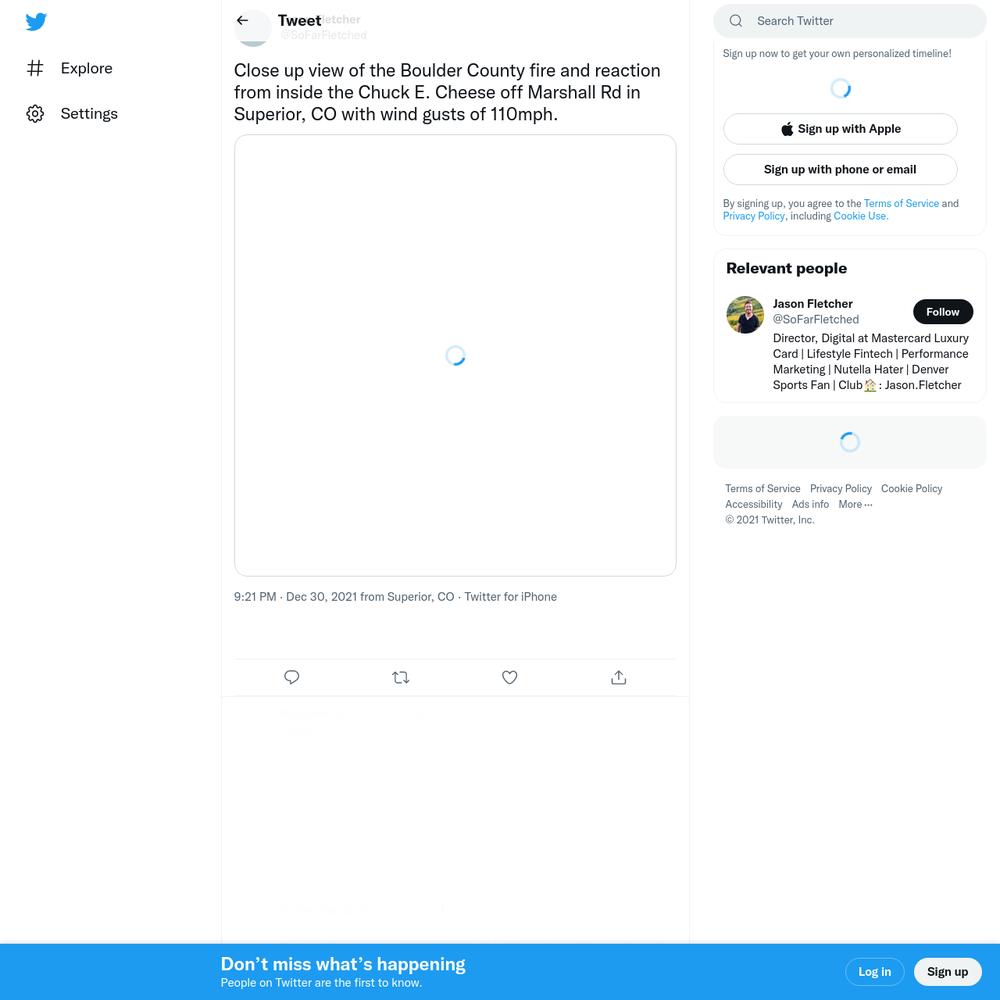Click the Twitter bird logo
1000x1000 pixels.
[x=36, y=22]
